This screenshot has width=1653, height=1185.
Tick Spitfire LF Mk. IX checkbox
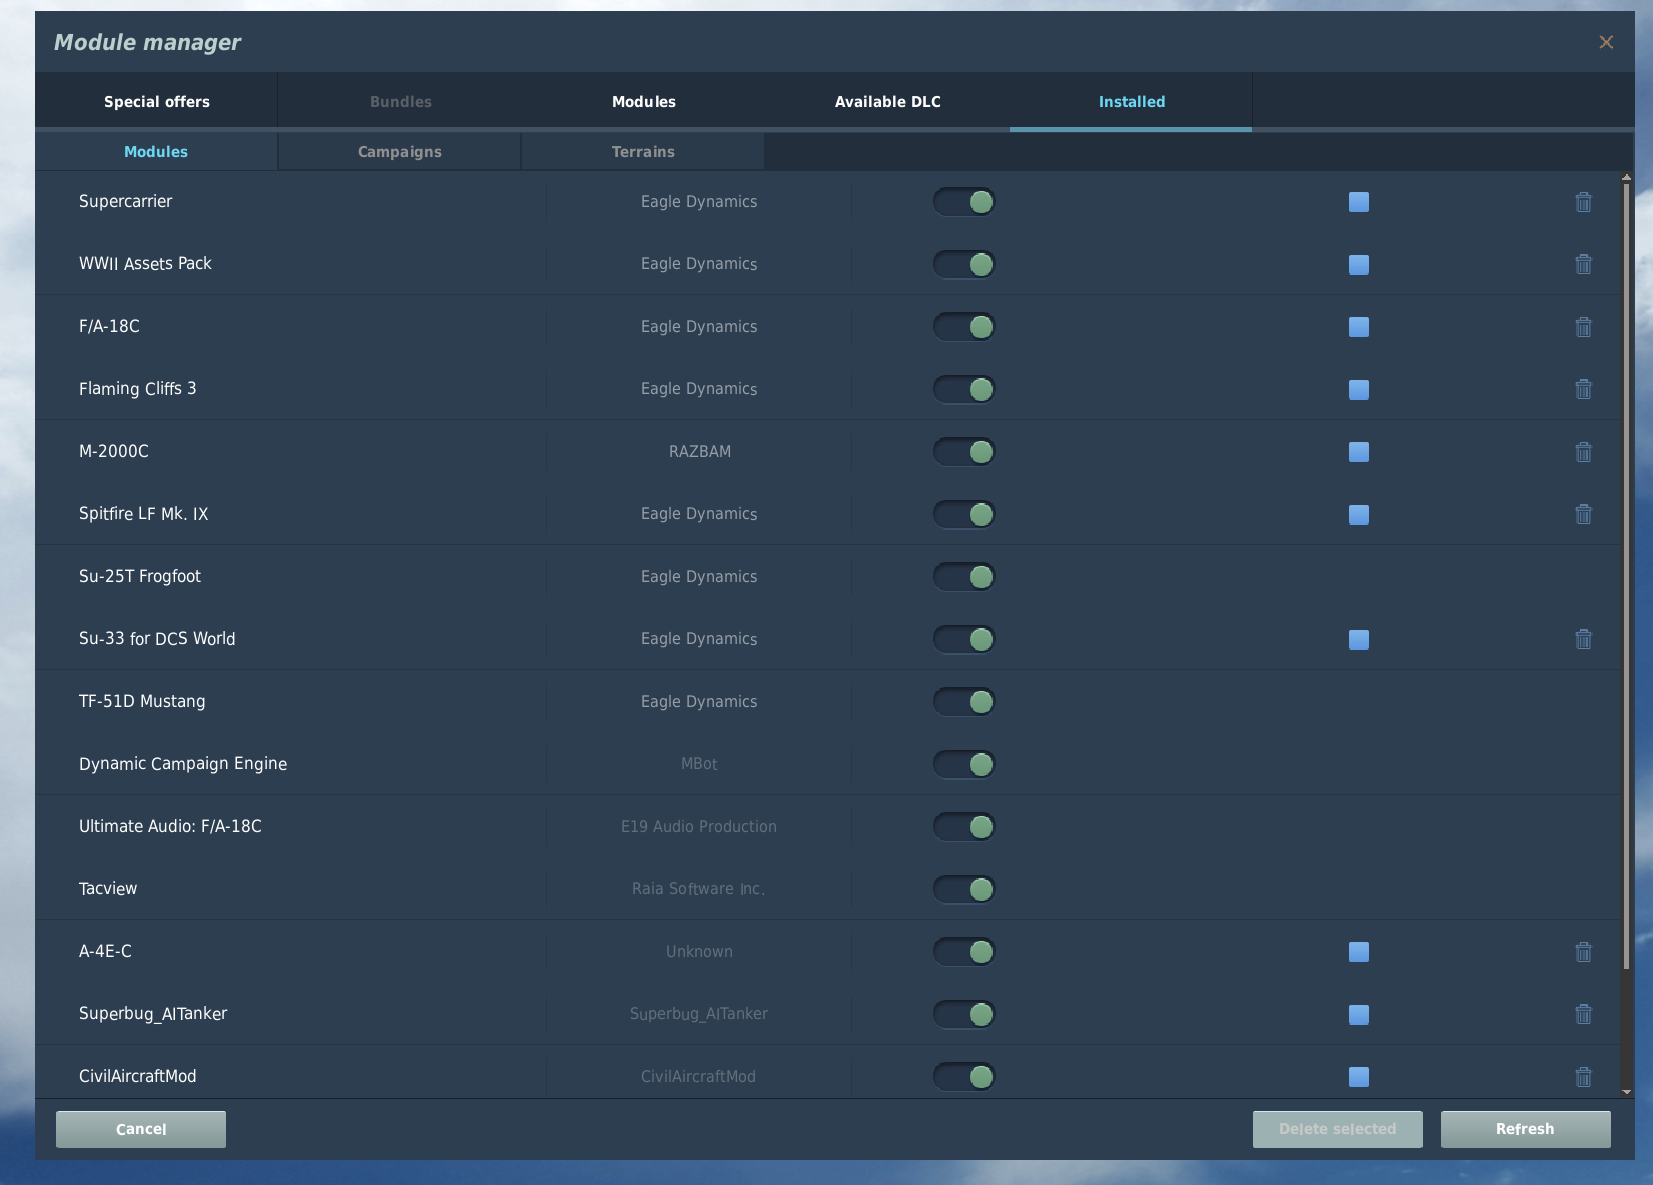point(1359,515)
